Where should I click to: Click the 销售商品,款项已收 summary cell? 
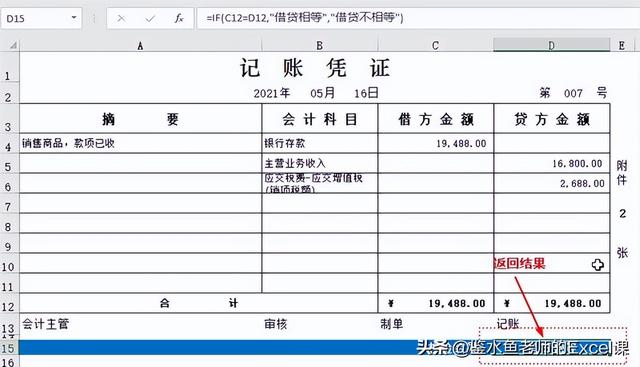140,143
